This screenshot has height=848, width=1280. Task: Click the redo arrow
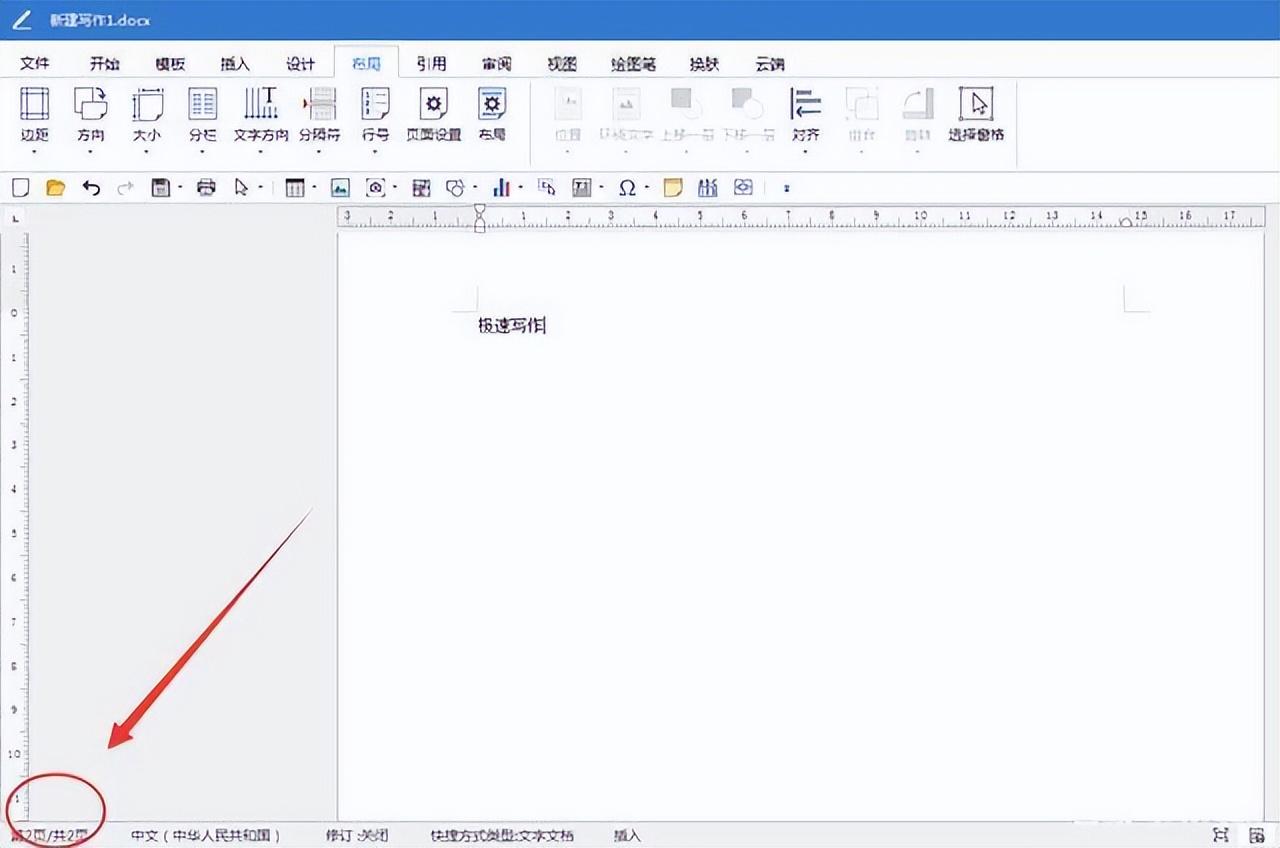[125, 187]
